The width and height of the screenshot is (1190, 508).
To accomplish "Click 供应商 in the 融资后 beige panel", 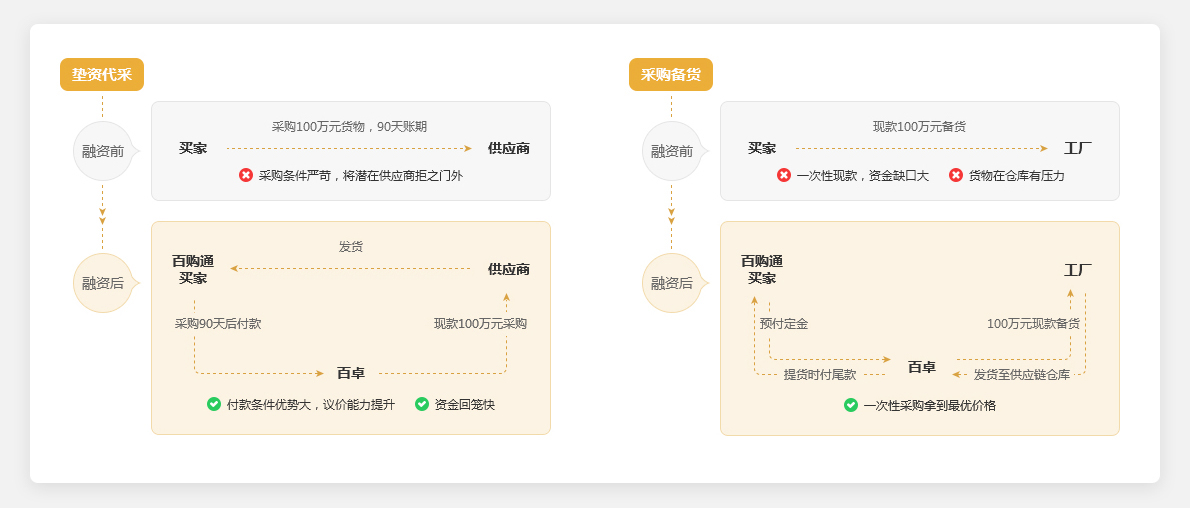I will (508, 269).
